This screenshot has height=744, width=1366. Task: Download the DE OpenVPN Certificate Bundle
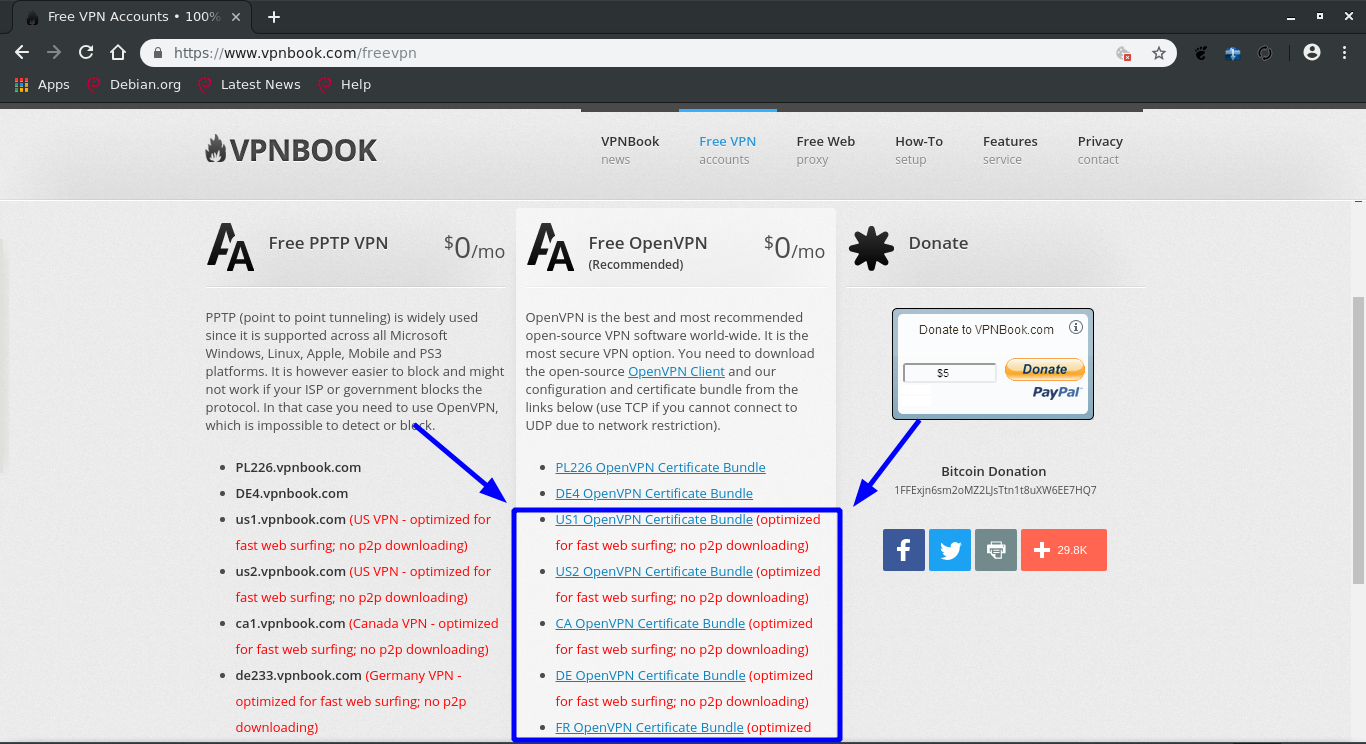tap(650, 675)
